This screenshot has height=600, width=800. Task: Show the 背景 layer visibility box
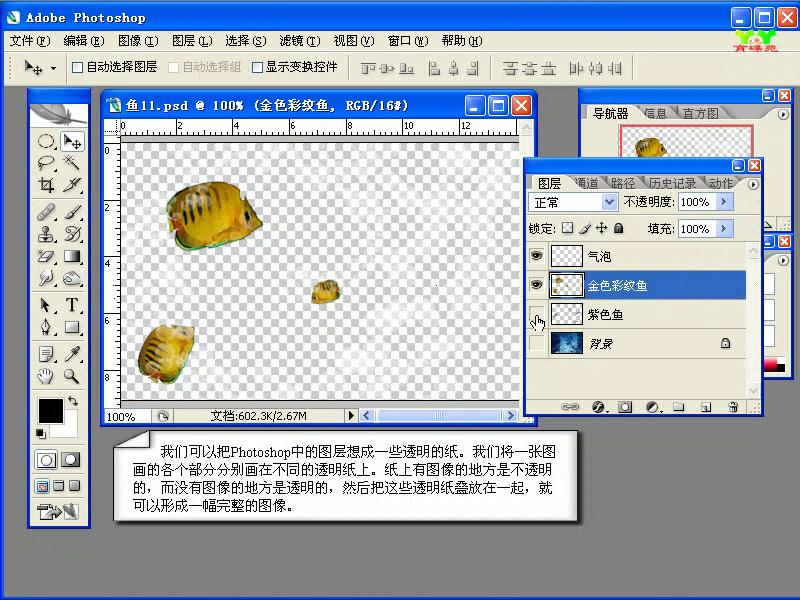click(536, 343)
